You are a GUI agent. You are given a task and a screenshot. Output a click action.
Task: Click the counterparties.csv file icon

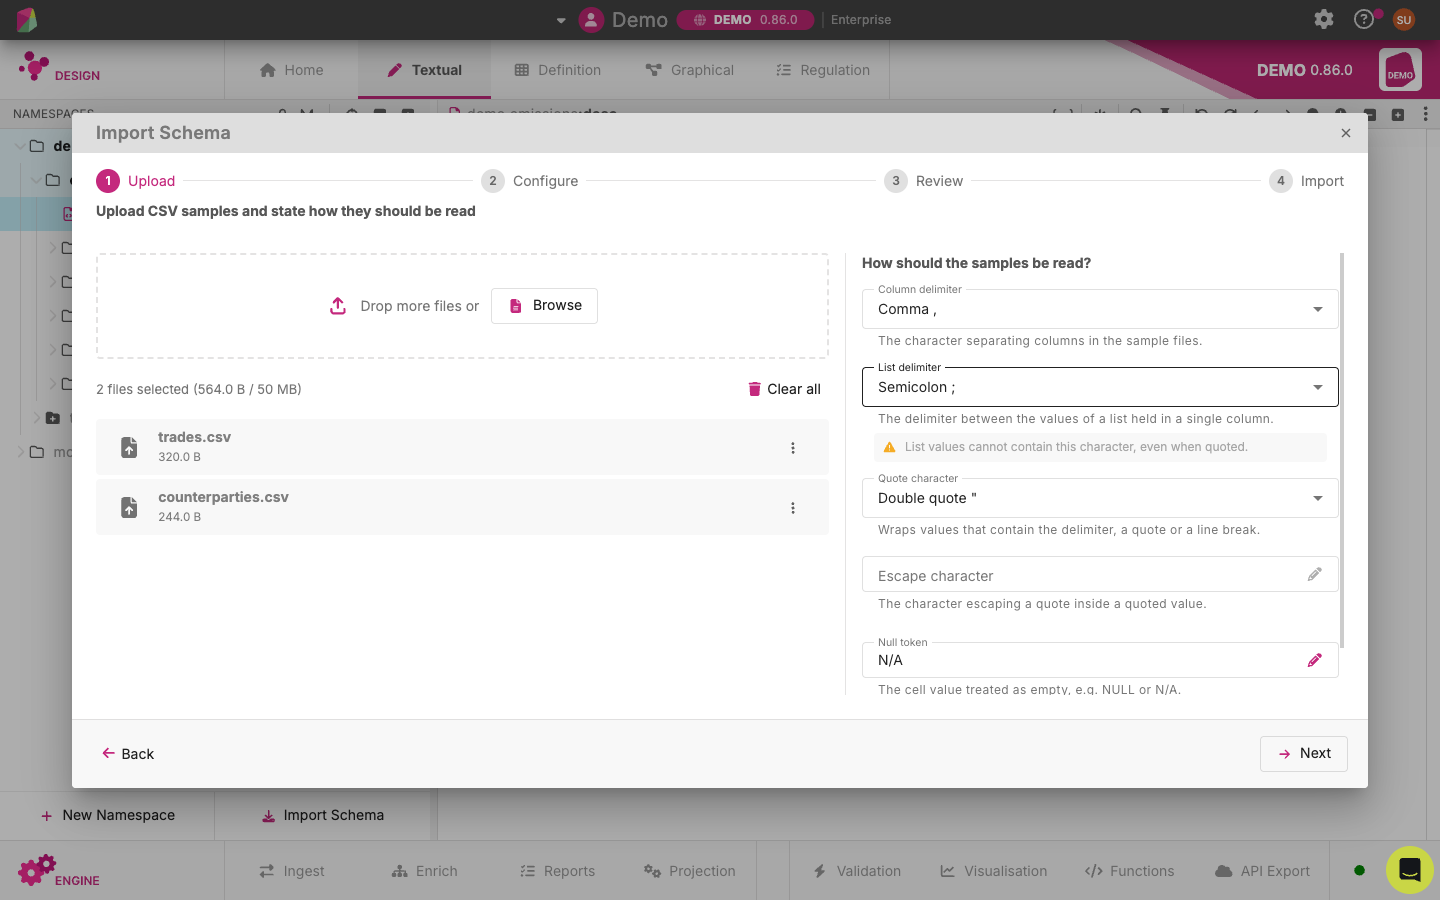coord(129,507)
